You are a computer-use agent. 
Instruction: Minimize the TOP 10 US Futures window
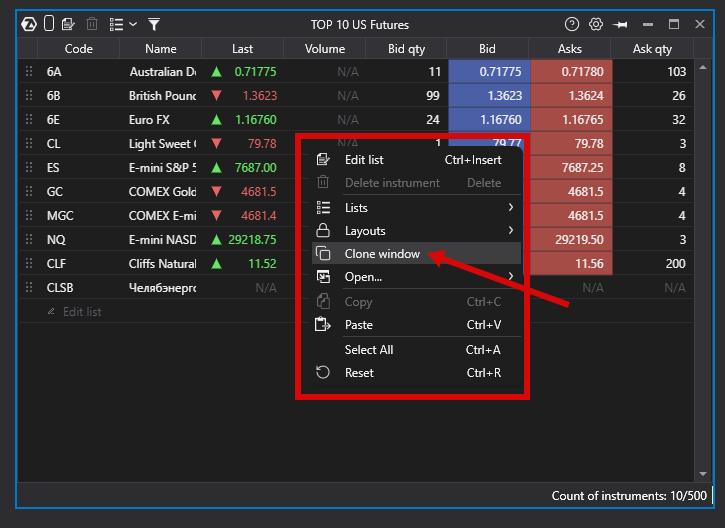648,25
